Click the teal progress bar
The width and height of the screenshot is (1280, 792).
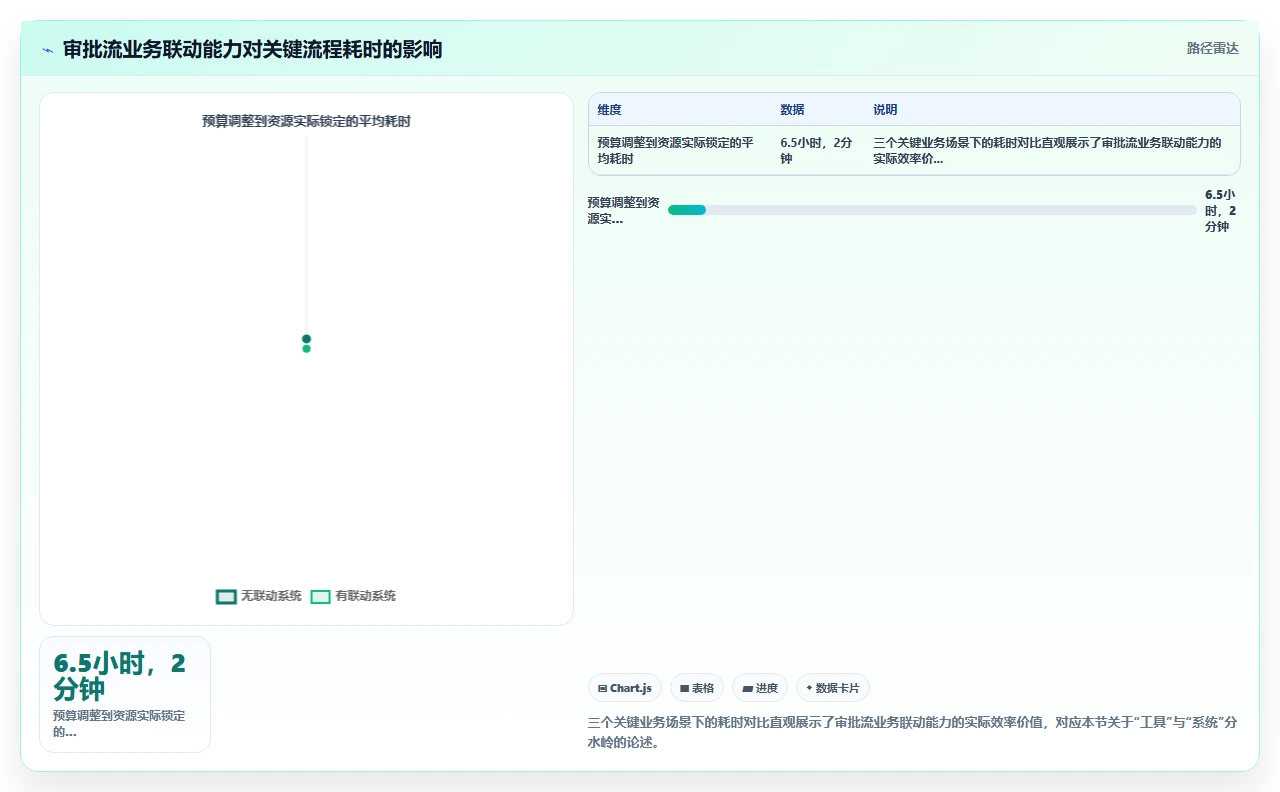tap(687, 210)
